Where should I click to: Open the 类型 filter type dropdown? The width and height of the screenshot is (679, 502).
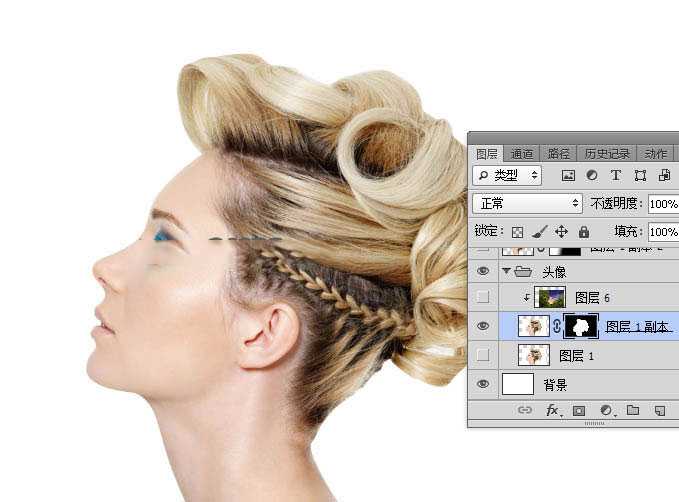(507, 175)
